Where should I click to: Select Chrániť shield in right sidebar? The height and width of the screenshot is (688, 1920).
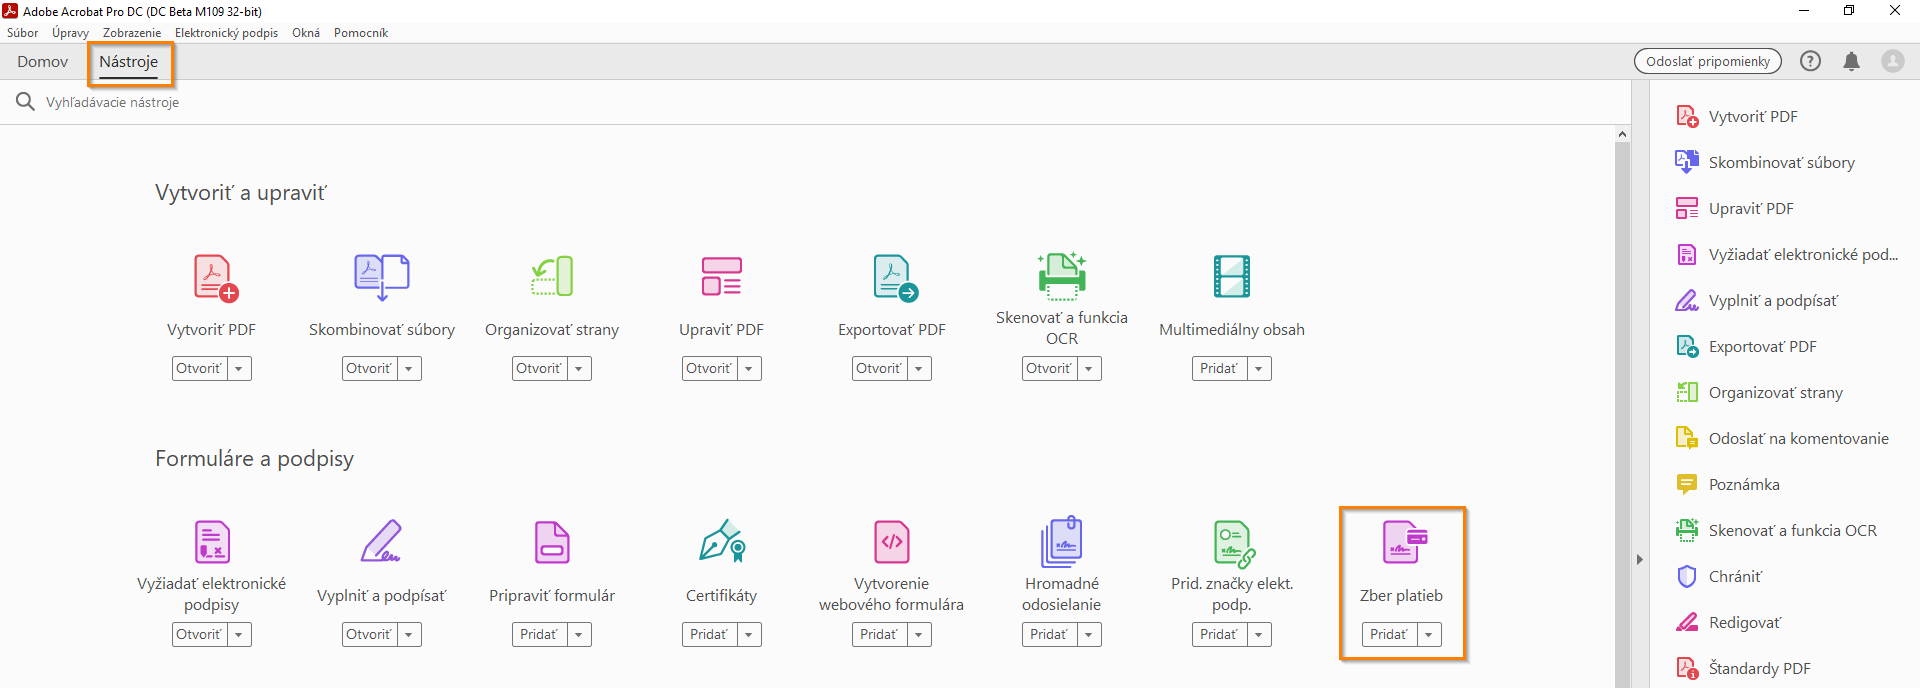point(1687,577)
